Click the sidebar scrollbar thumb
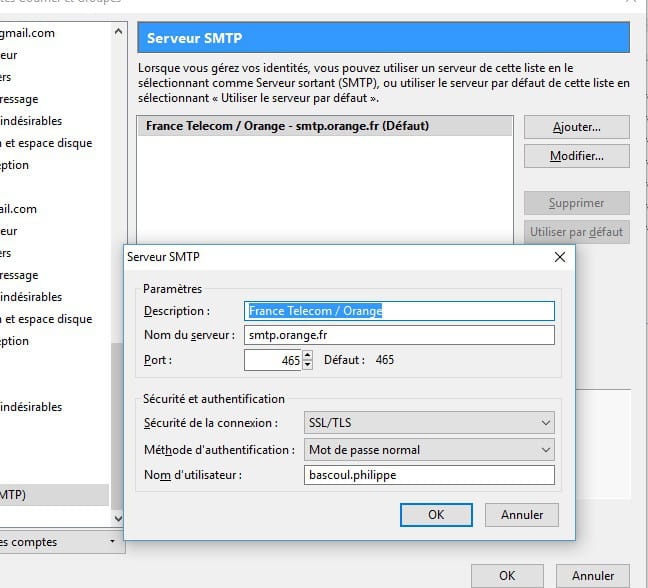 [117, 426]
